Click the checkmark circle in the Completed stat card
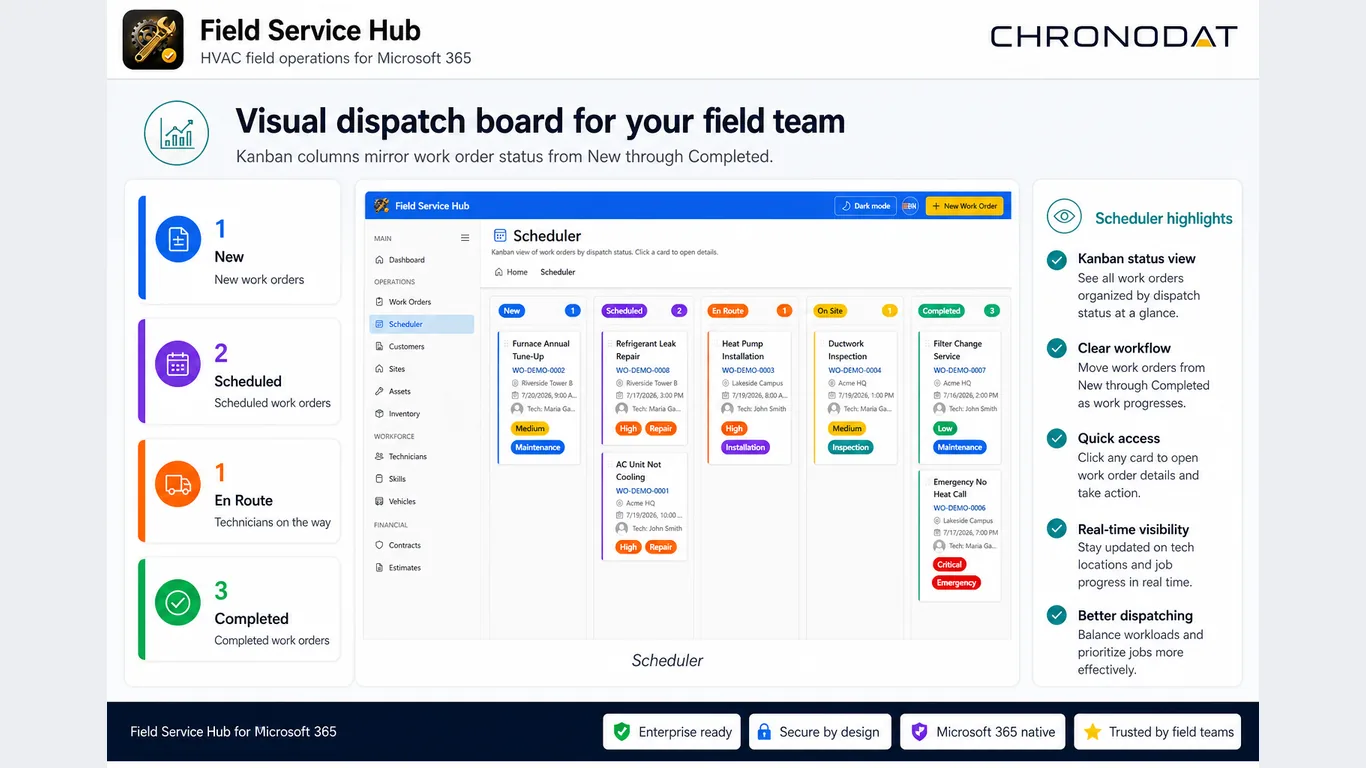 [x=178, y=603]
